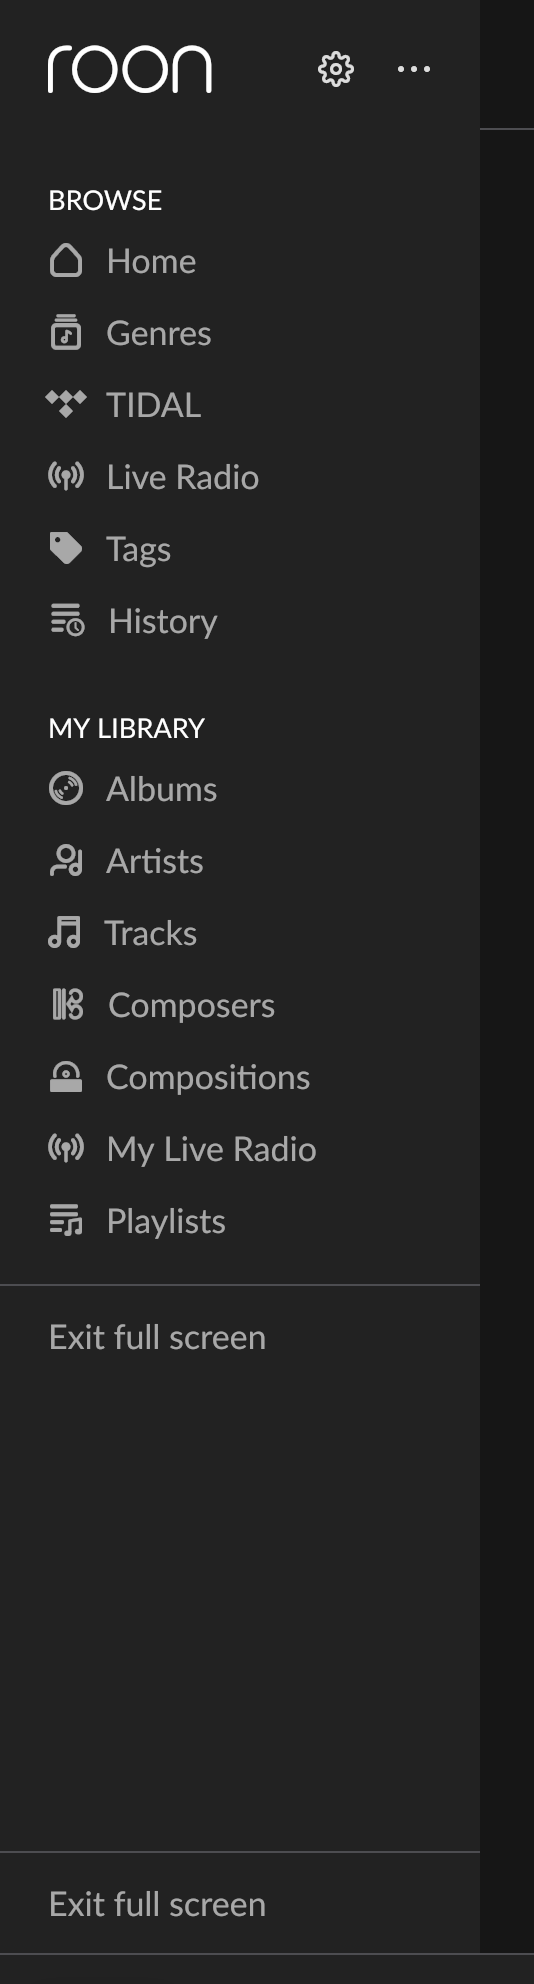
Task: Click the Roon logo
Action: point(130,69)
